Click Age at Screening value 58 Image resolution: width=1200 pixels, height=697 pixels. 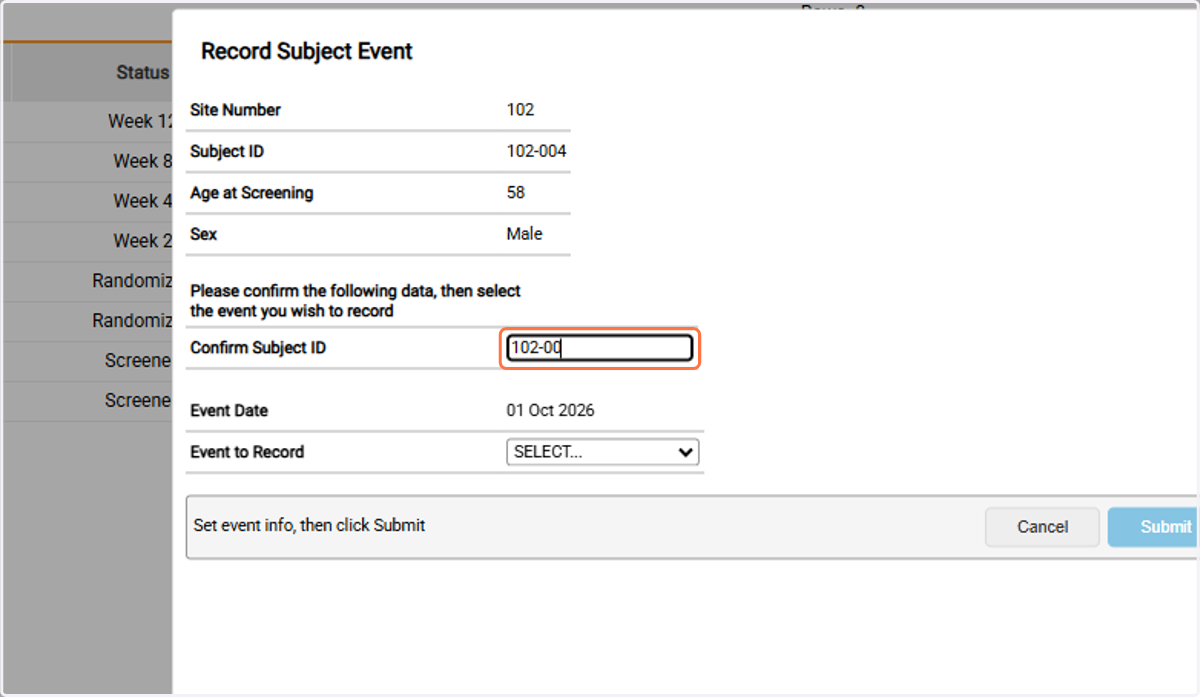coord(516,192)
